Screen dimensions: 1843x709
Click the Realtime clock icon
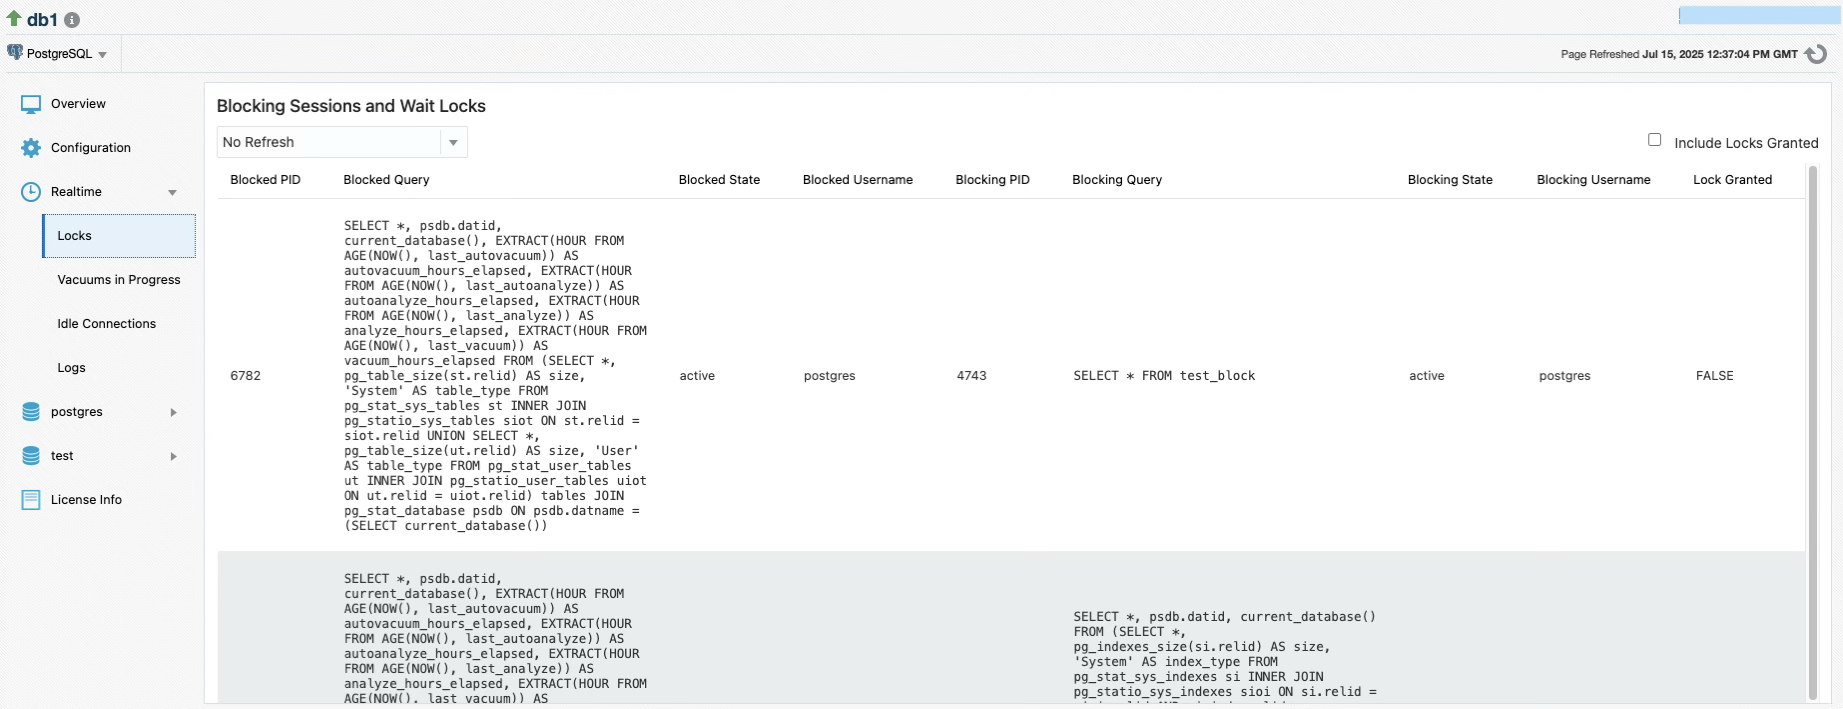tap(31, 192)
